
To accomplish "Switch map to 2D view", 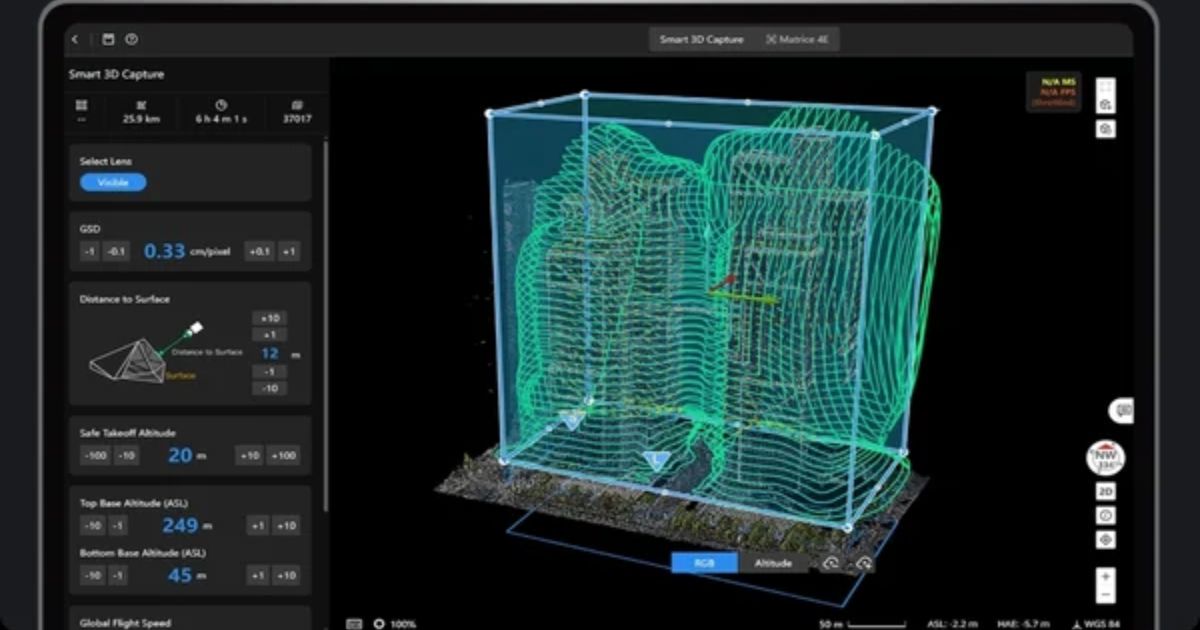I will tap(1105, 492).
